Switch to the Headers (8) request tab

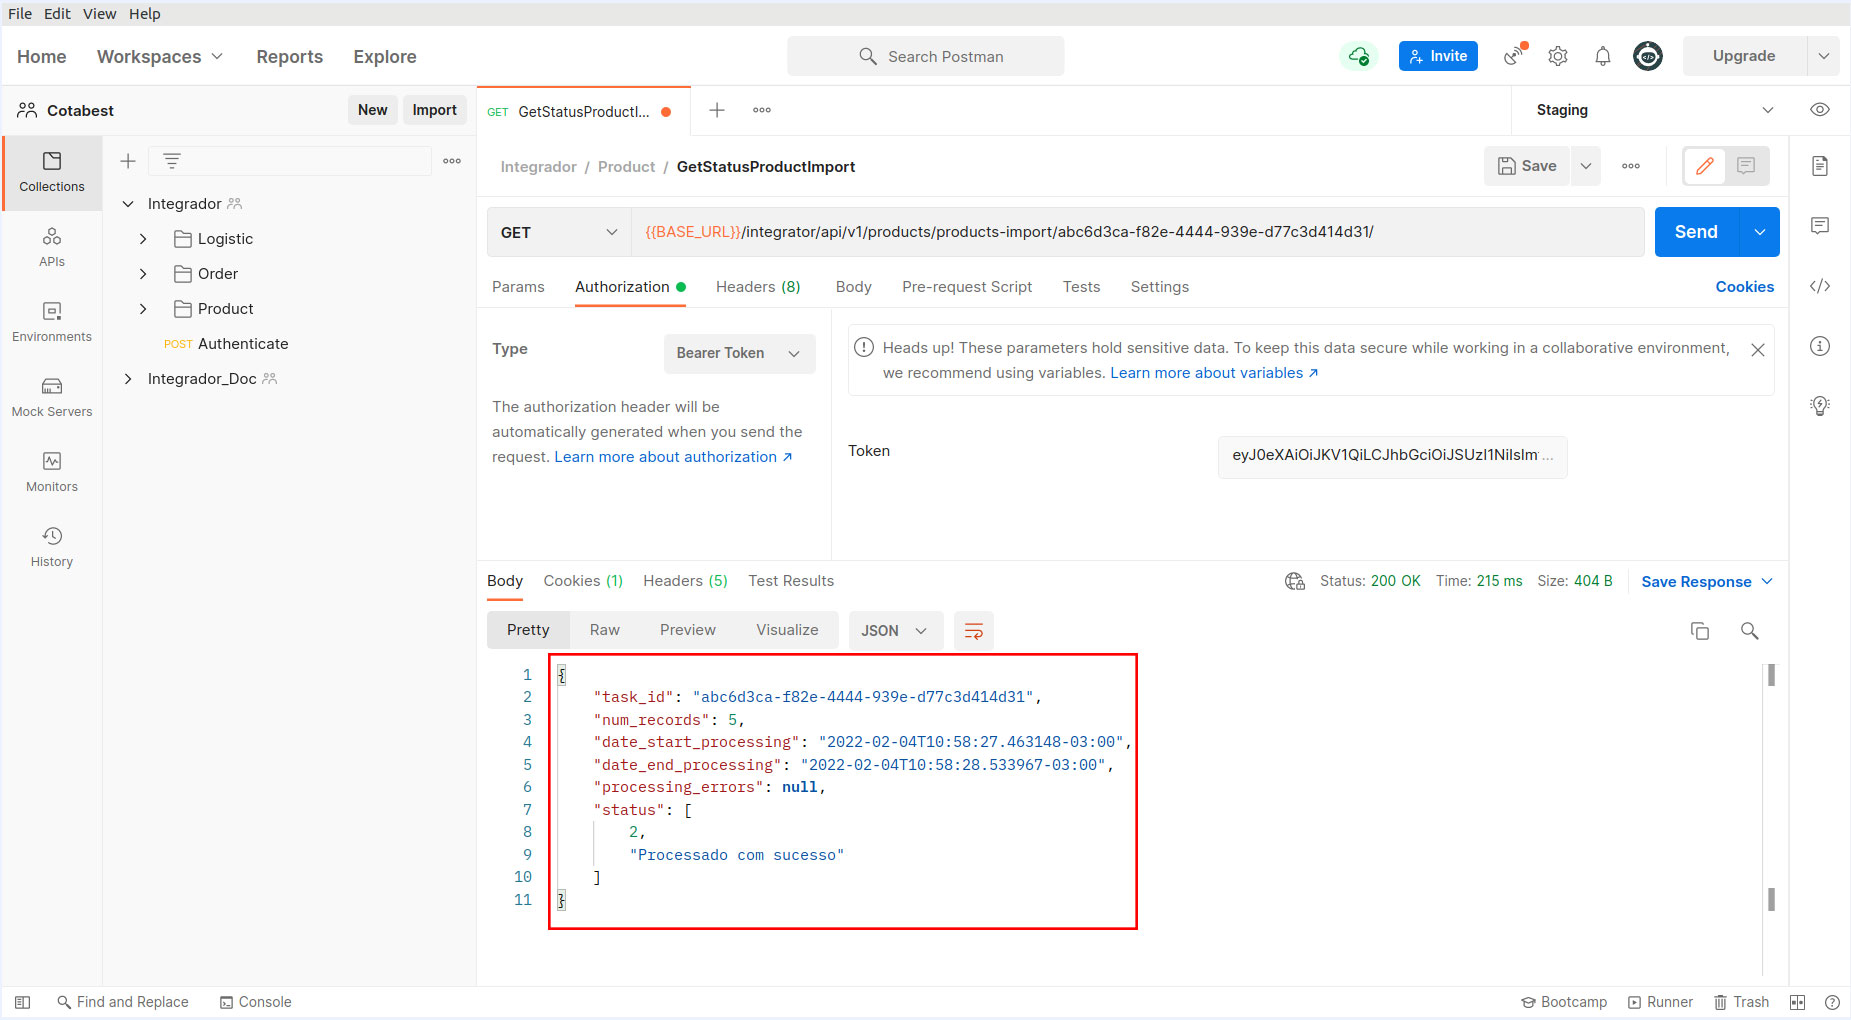tap(758, 287)
